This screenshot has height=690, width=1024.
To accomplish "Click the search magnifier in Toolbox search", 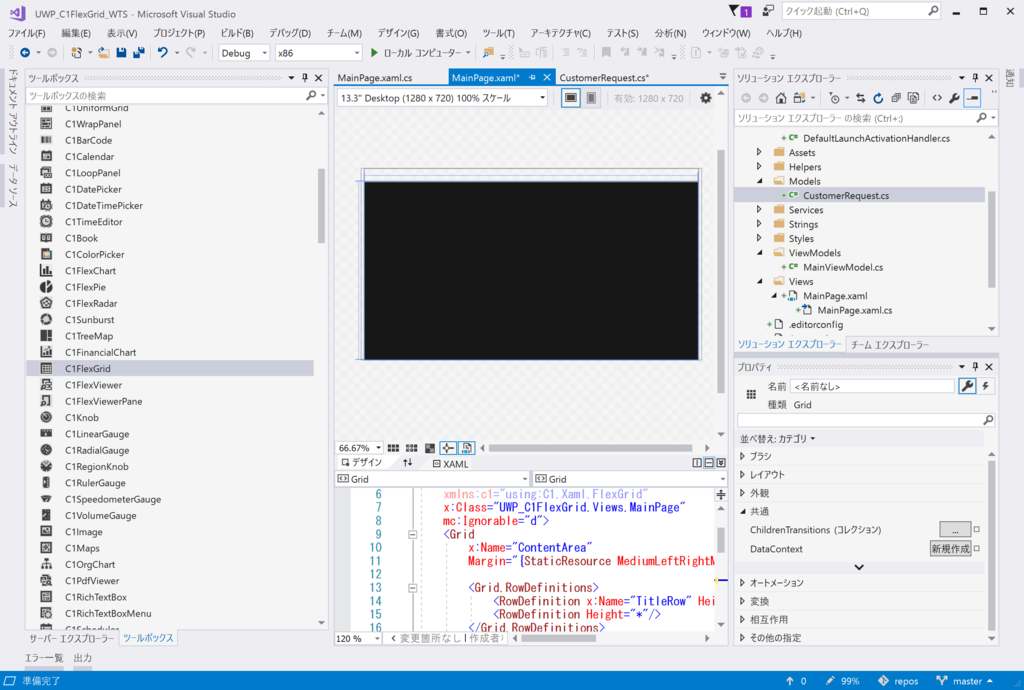I will click(312, 95).
